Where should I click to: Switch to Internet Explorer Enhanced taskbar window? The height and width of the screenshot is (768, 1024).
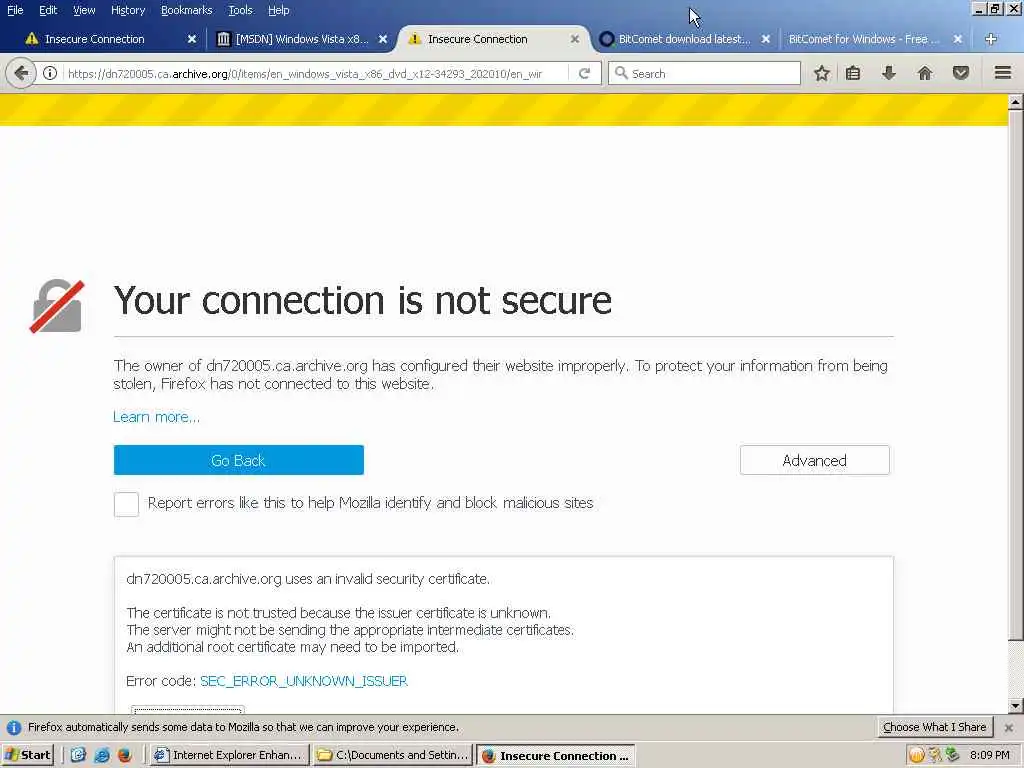tap(229, 755)
